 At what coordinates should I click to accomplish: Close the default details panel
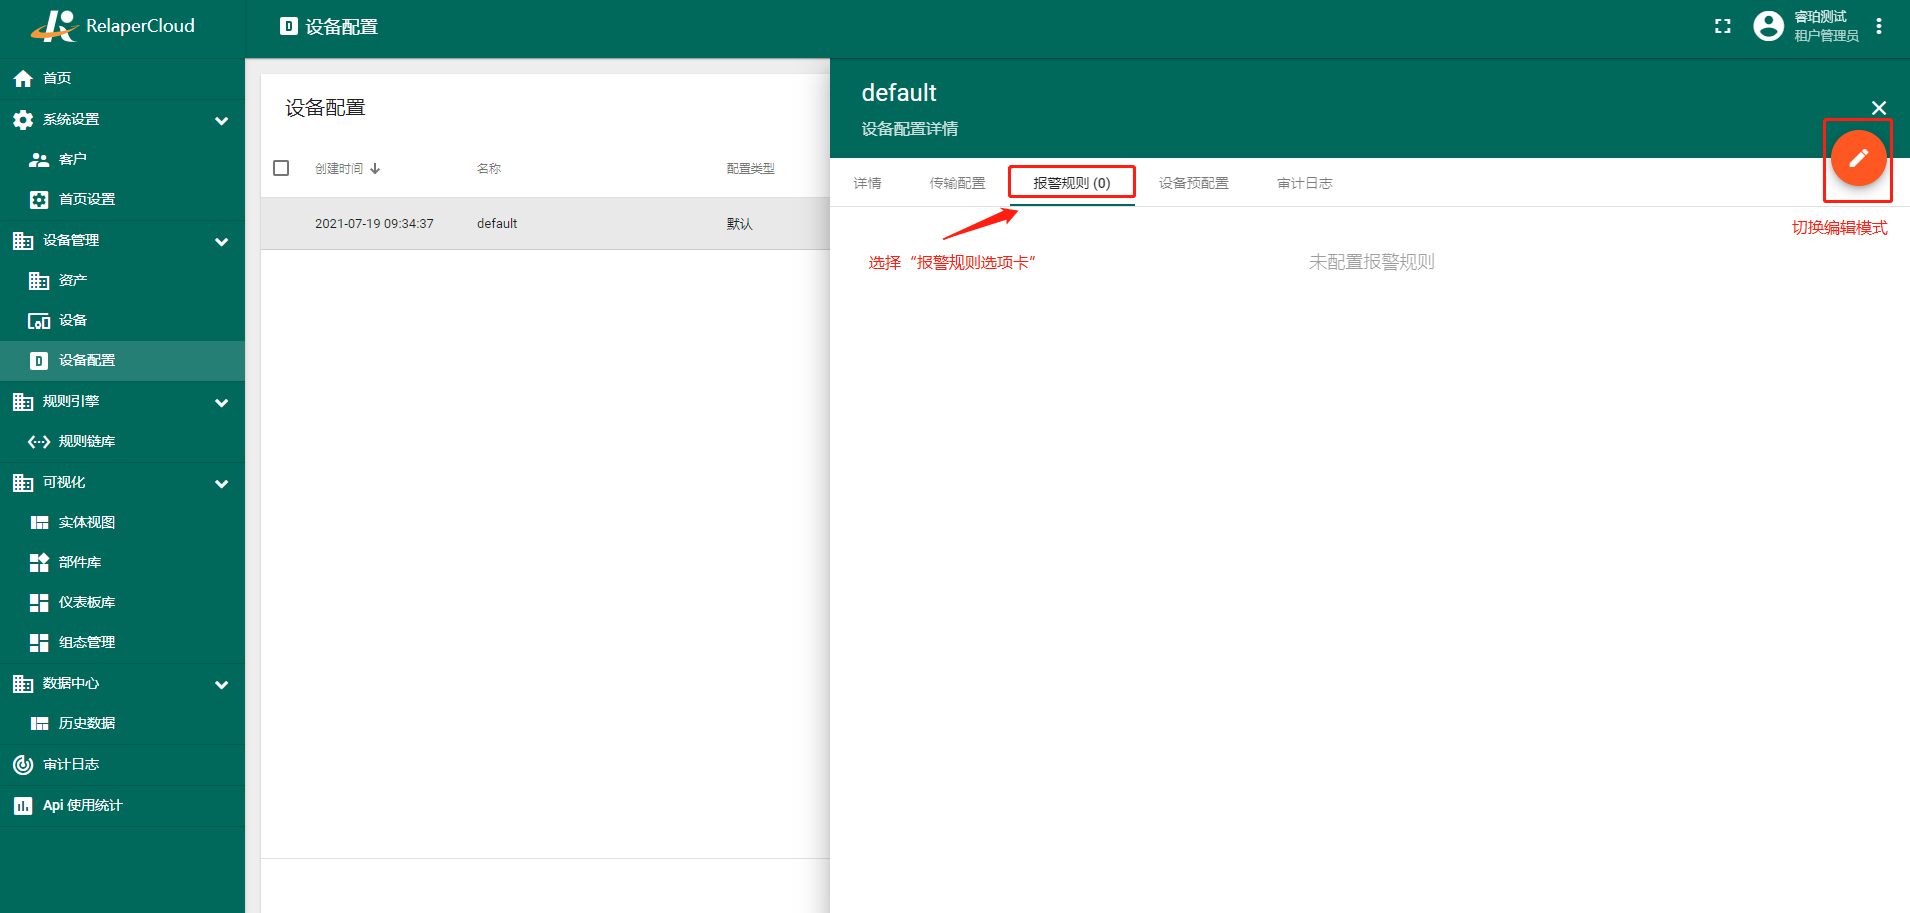pos(1879,108)
